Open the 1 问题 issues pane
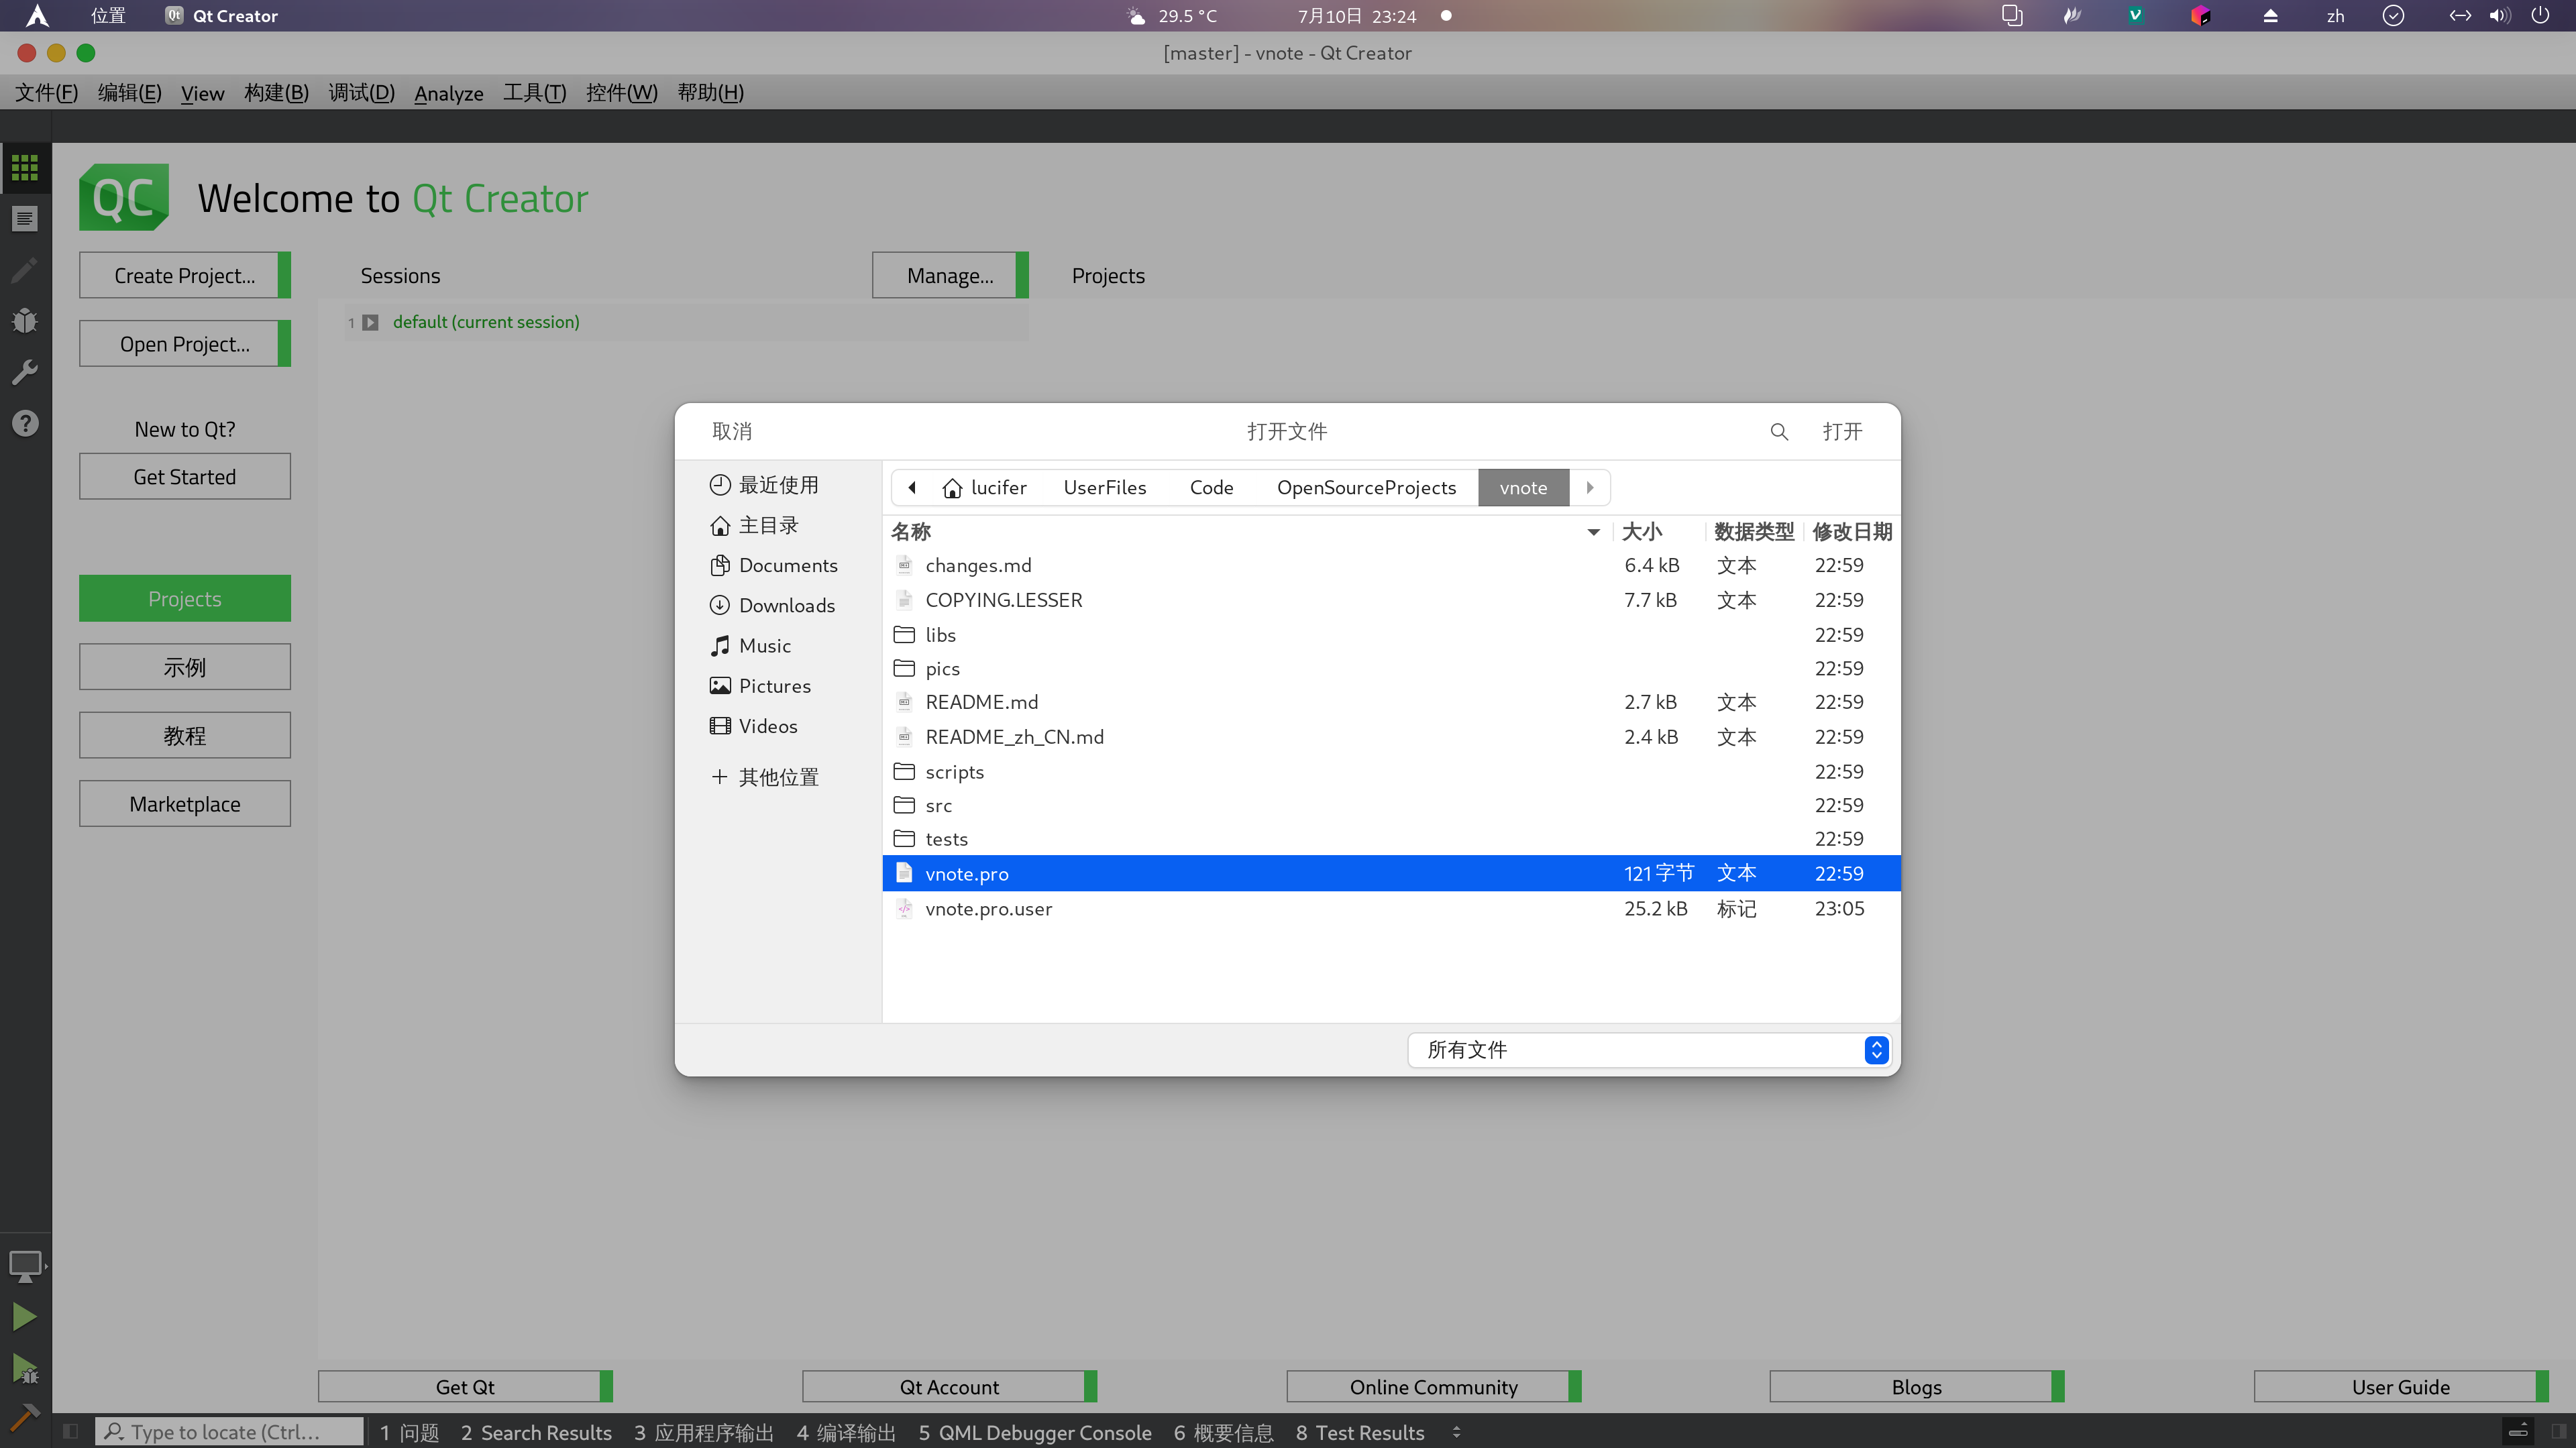The height and width of the screenshot is (1448, 2576). pos(409,1432)
